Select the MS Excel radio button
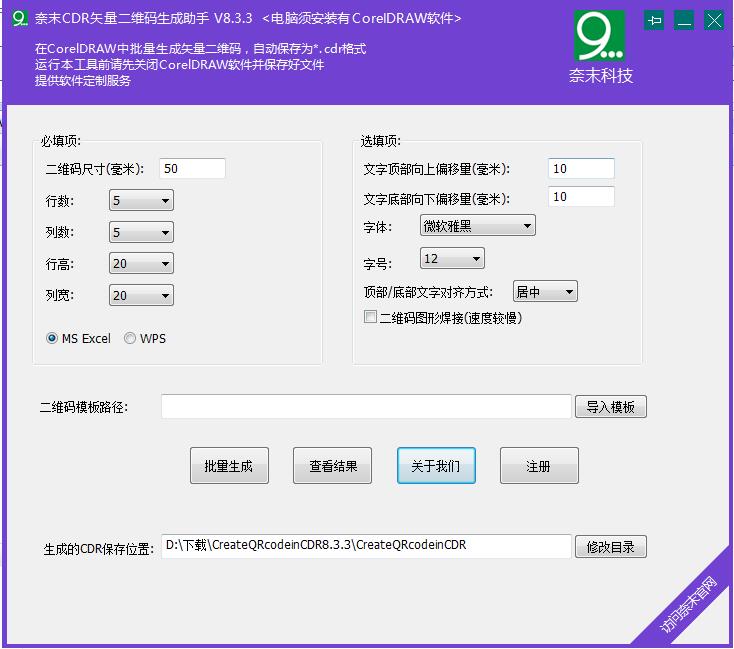The image size is (734, 649). coord(52,339)
